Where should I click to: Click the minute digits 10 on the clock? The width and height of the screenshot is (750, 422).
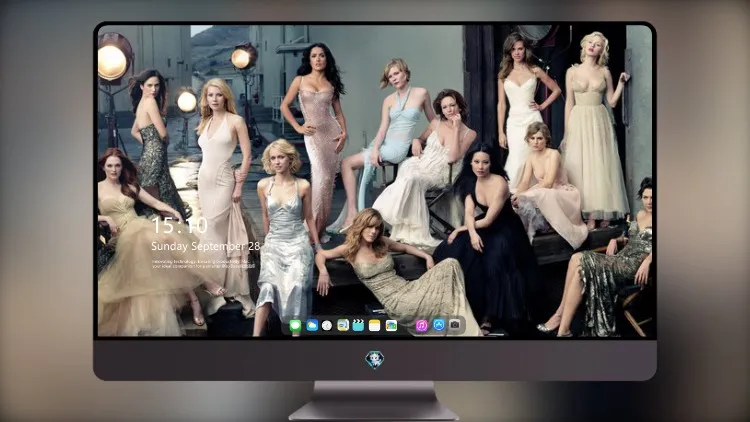click(194, 225)
